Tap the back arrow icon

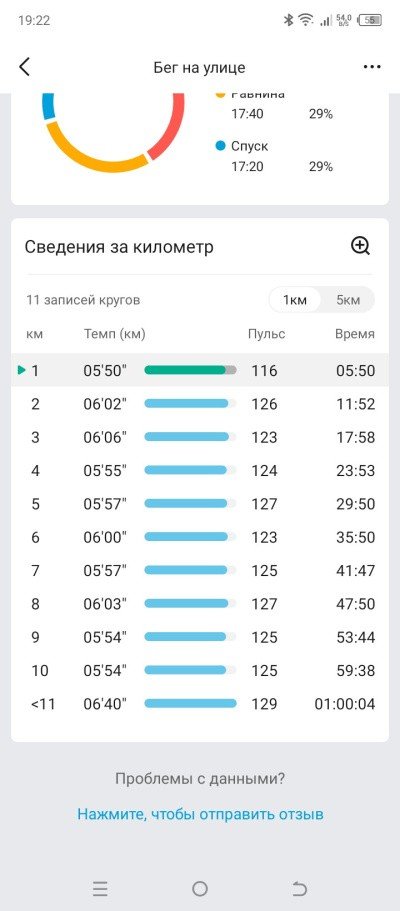[24, 67]
